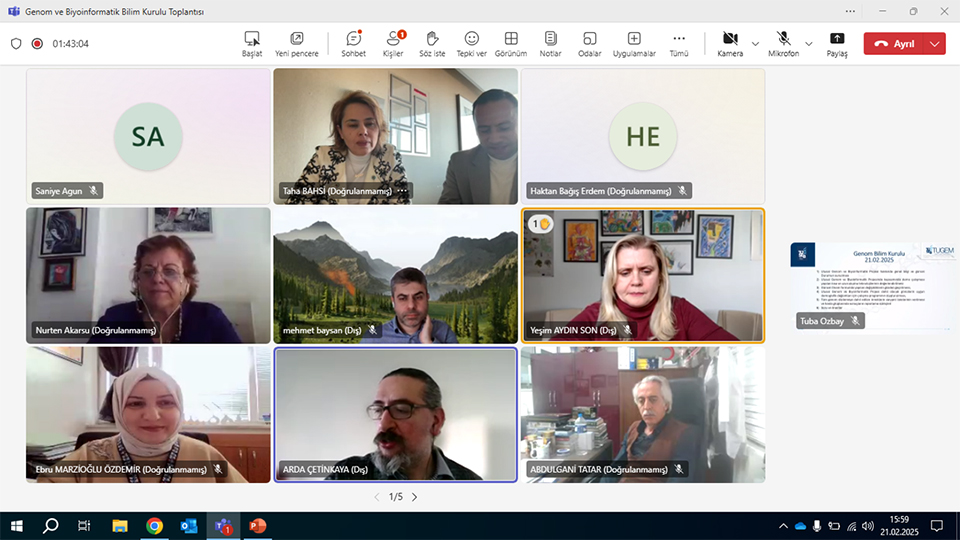960x540 pixels.
Task: Go to next participant page arrow
Action: 414,497
